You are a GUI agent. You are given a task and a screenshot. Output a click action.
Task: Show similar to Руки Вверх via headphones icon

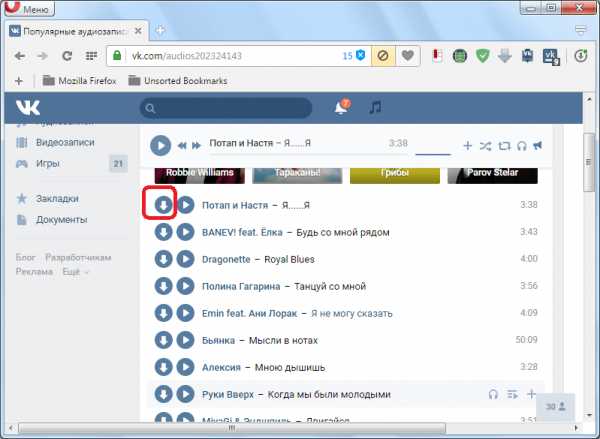click(493, 394)
